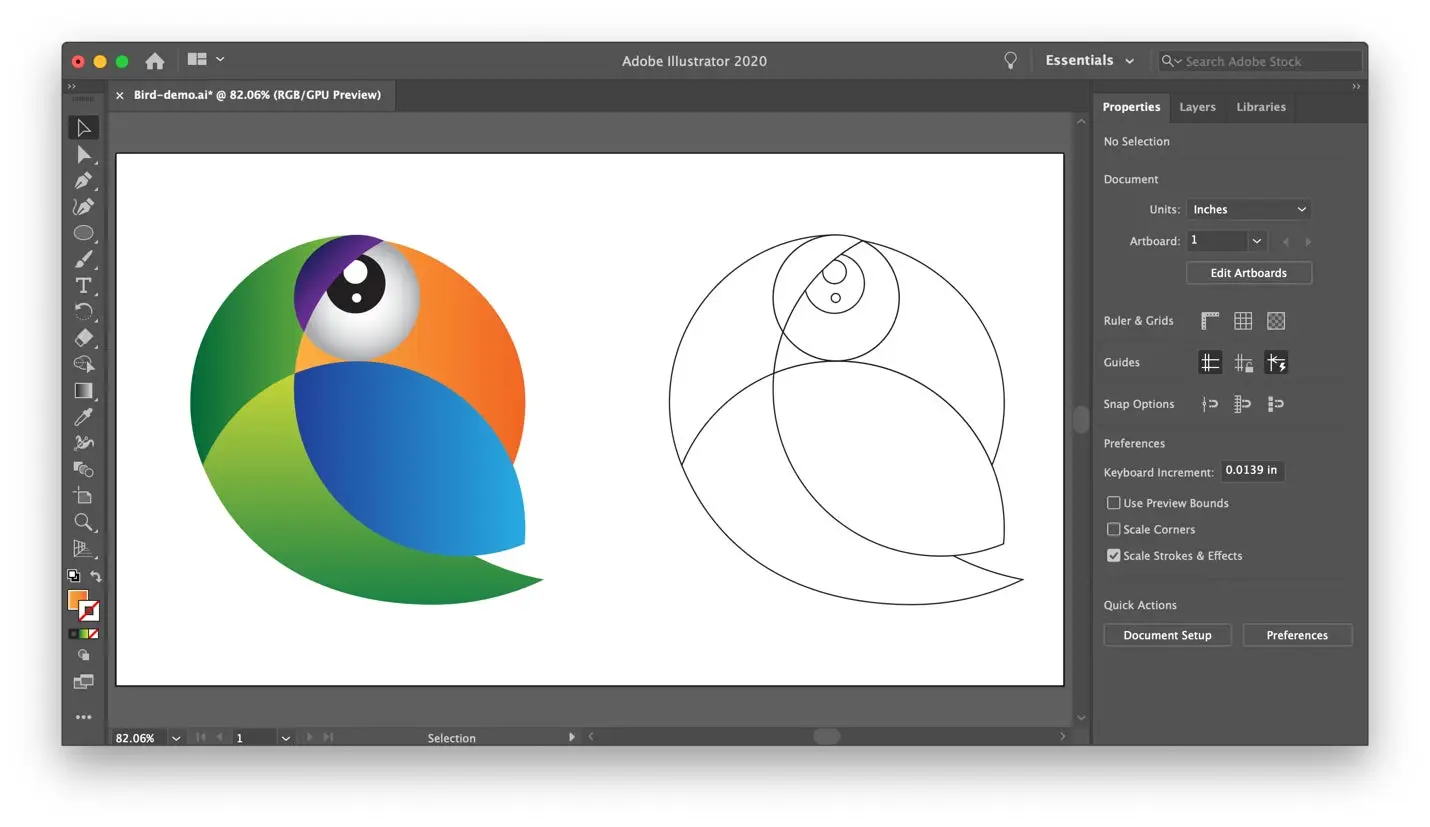Enable the Use Preview Bounds checkbox
Image resolution: width=1430 pixels, height=827 pixels.
point(1113,502)
